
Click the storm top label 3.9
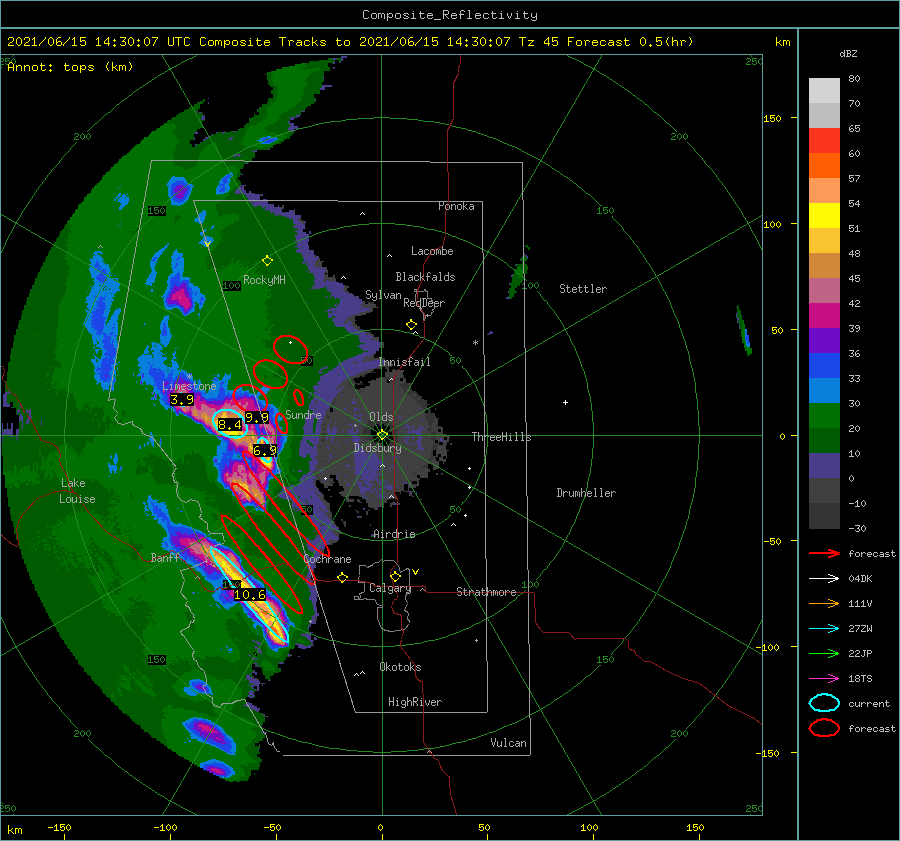[x=182, y=400]
